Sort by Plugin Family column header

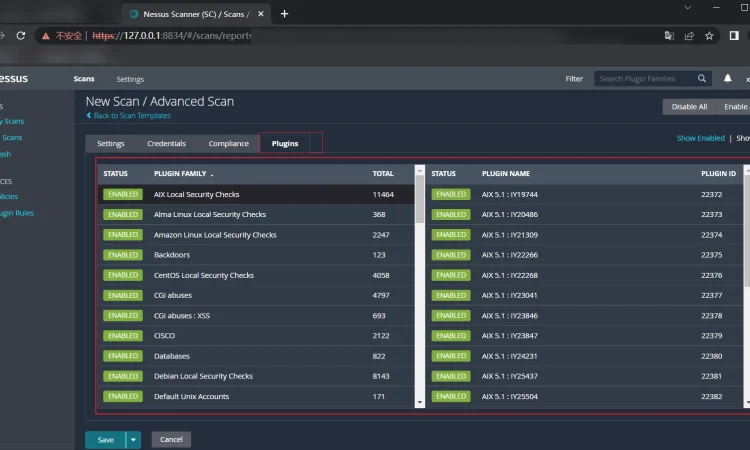pyautogui.click(x=180, y=174)
